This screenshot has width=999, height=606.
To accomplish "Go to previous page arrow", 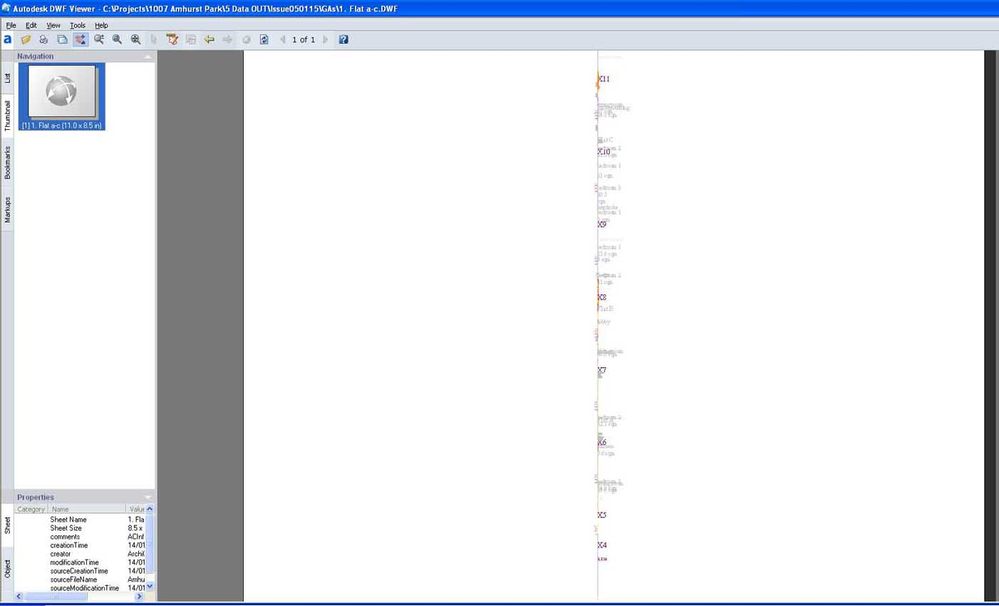I will click(283, 40).
